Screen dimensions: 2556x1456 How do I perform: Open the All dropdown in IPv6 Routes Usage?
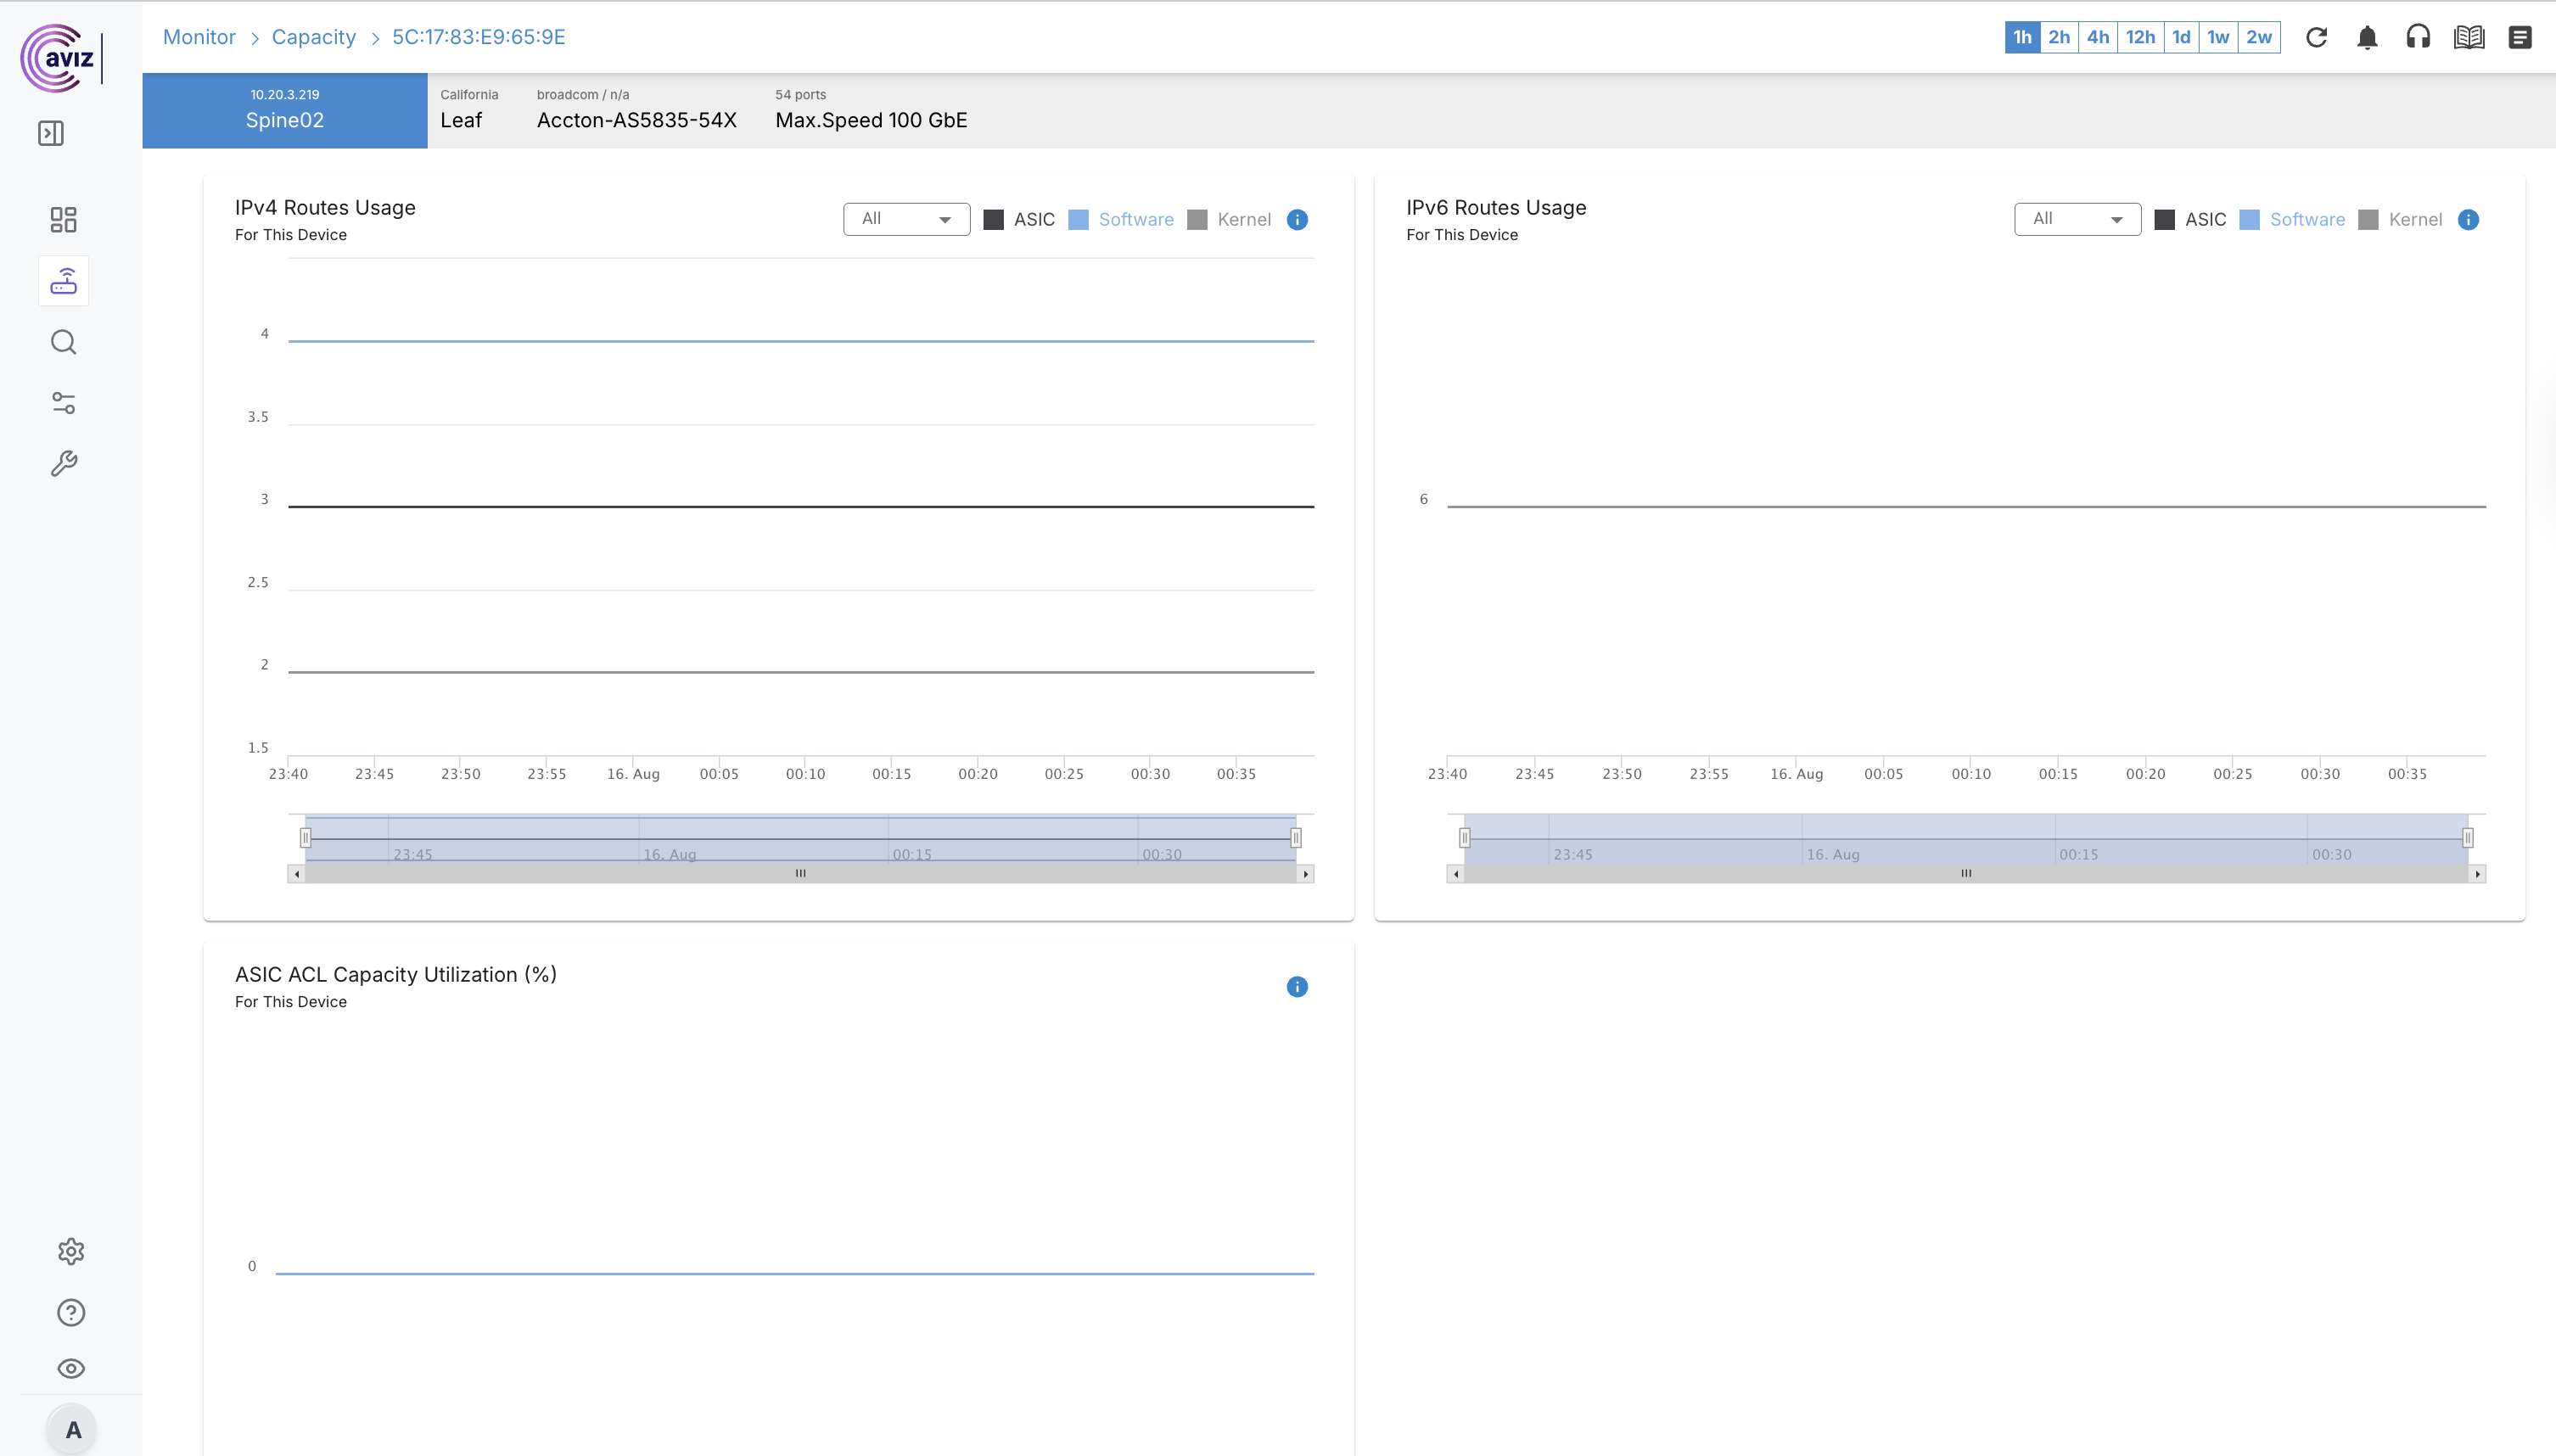[x=2077, y=219]
